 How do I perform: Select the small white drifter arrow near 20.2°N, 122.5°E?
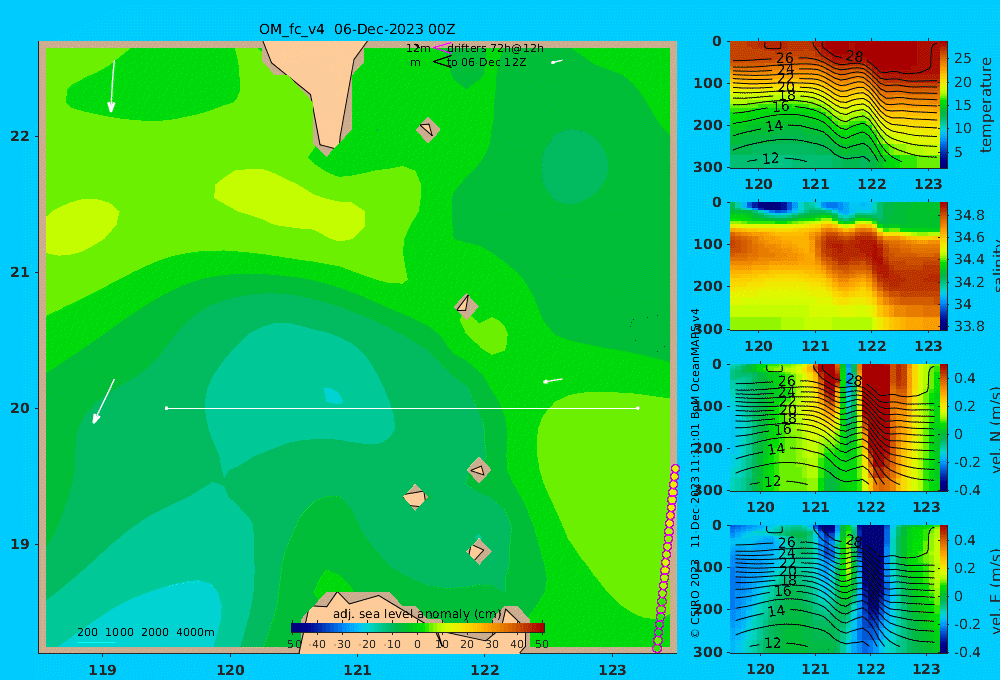pos(552,381)
